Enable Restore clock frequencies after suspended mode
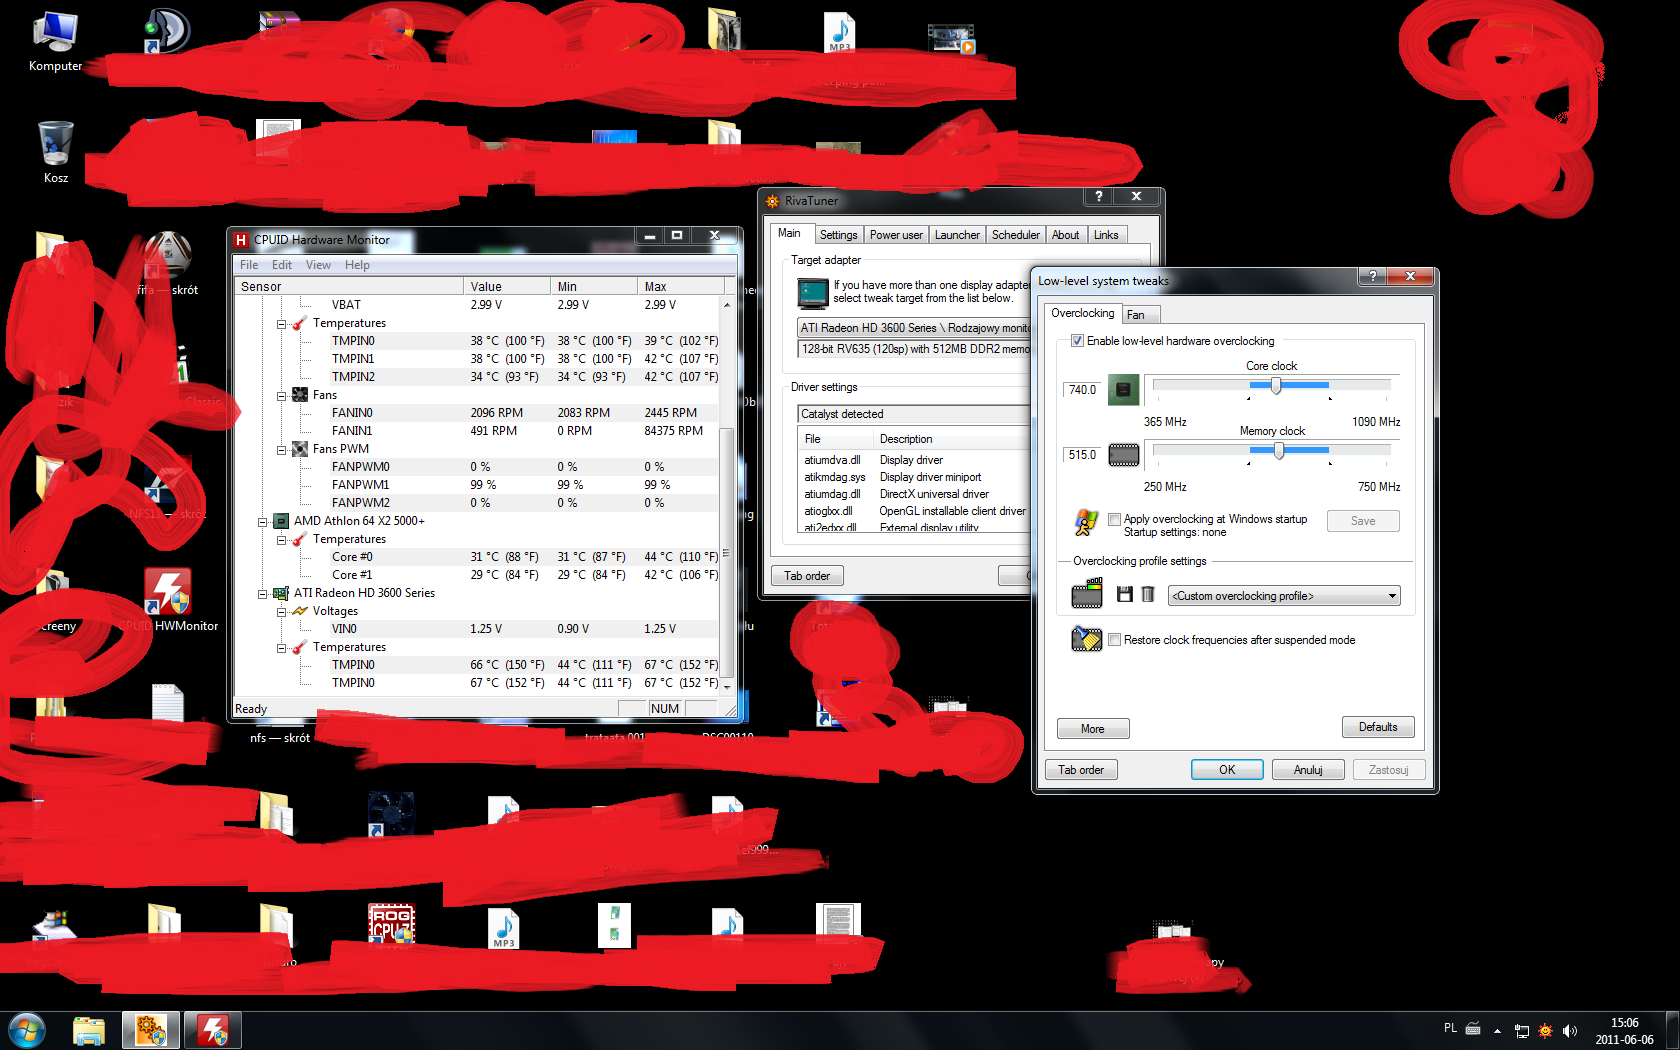Image resolution: width=1680 pixels, height=1050 pixels. tap(1115, 640)
